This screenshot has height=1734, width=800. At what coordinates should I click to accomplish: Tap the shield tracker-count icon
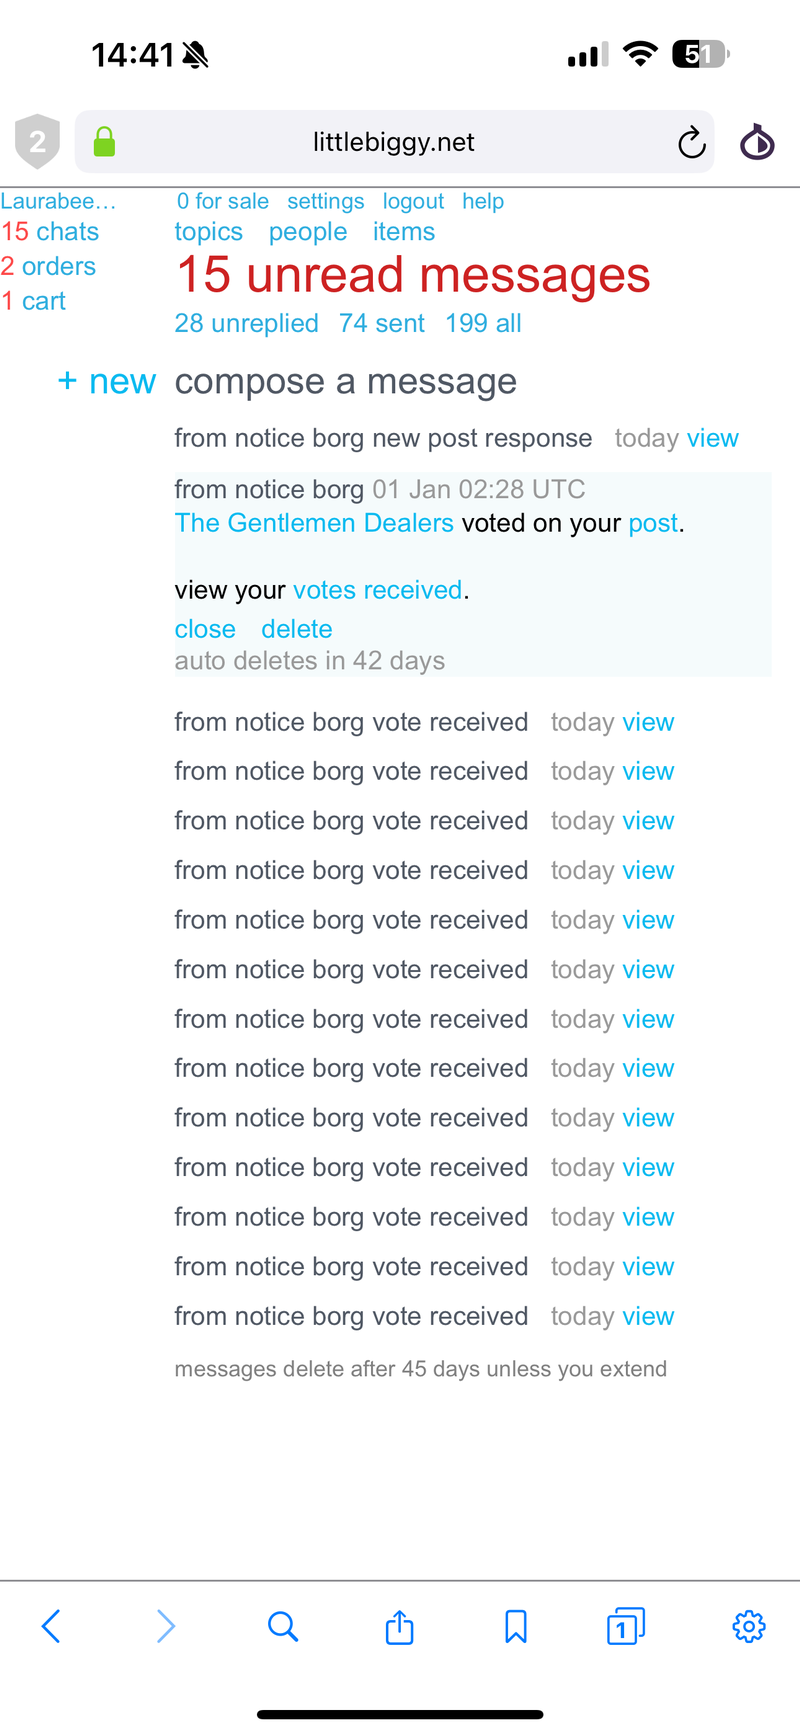37,142
